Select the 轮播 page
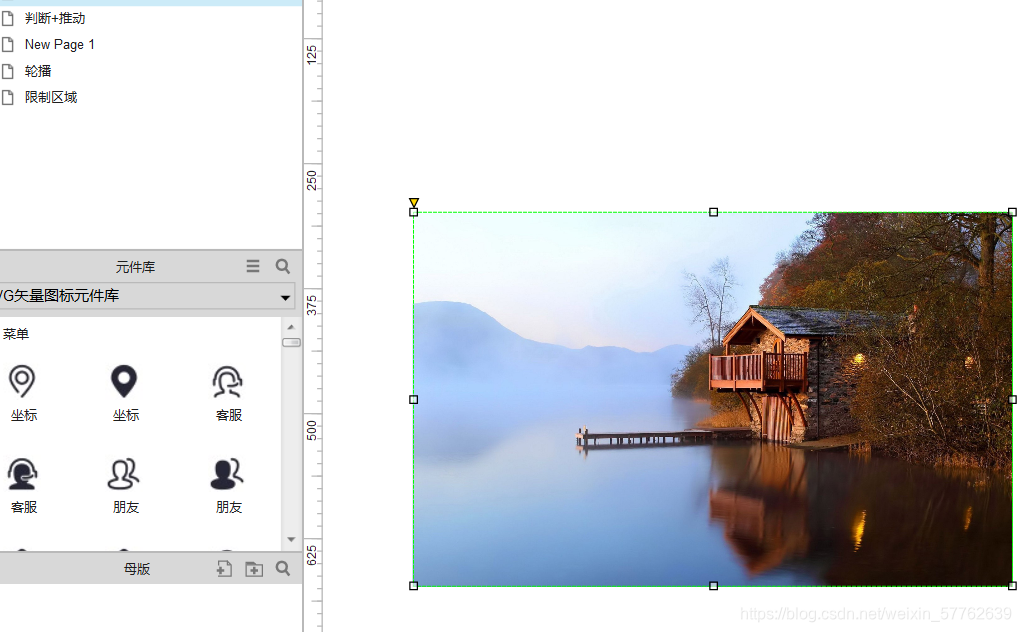 38,71
